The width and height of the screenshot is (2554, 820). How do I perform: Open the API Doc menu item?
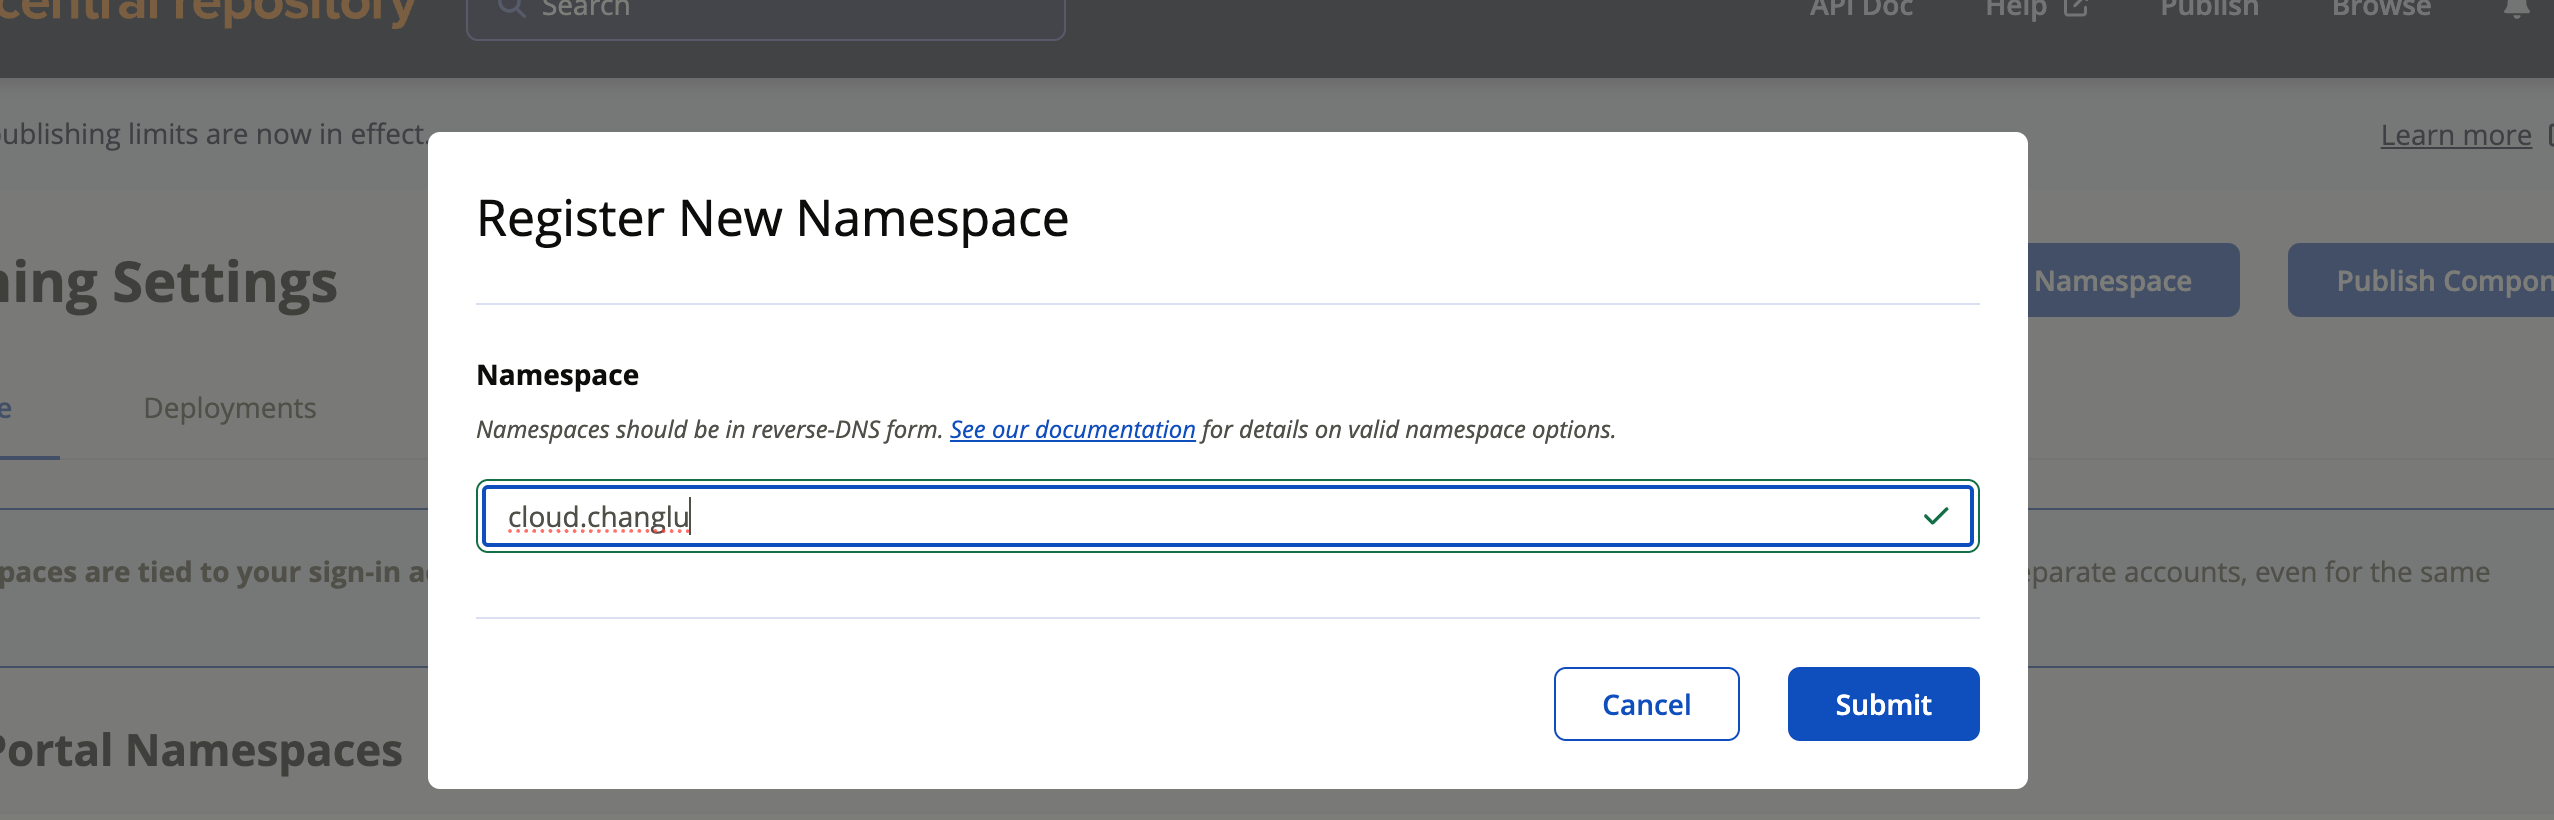click(1861, 9)
